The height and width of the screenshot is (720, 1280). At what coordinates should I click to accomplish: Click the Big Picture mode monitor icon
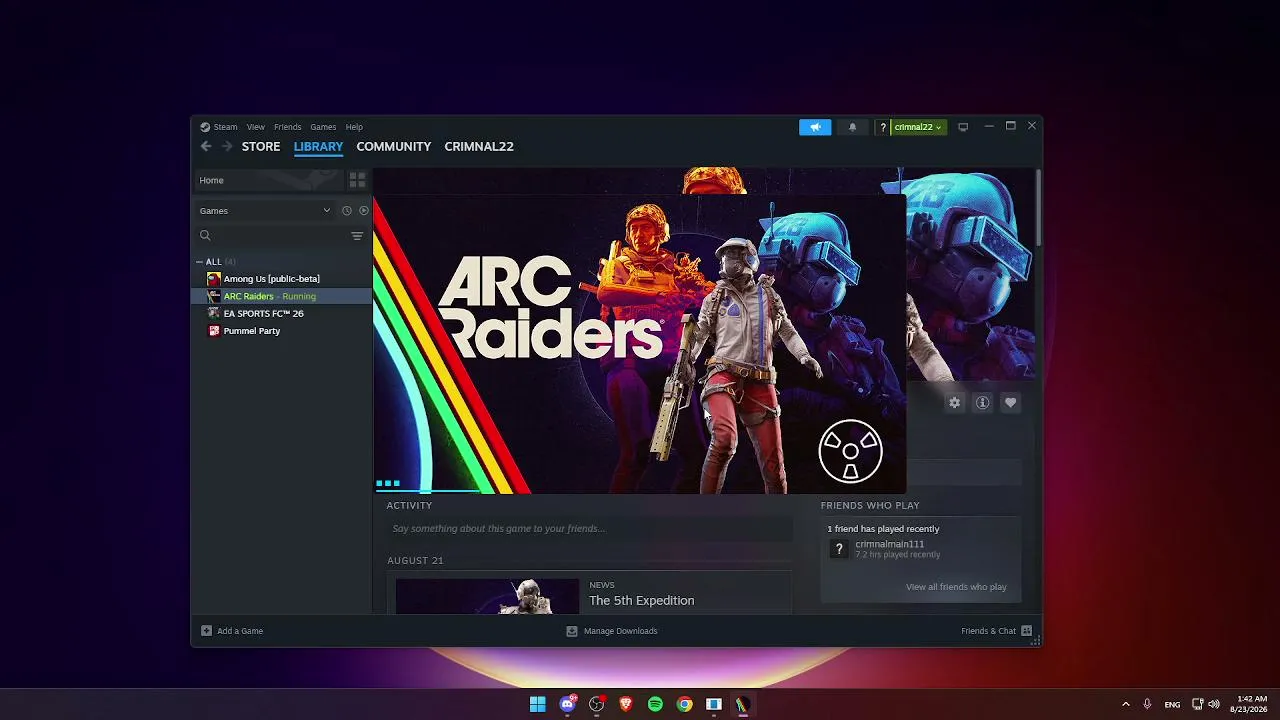coord(963,127)
